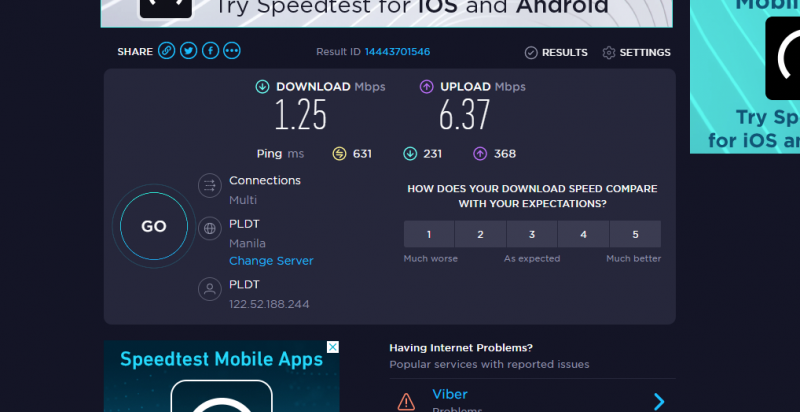The width and height of the screenshot is (800, 412).
Task: Select the 368 upload ping value
Action: point(505,153)
